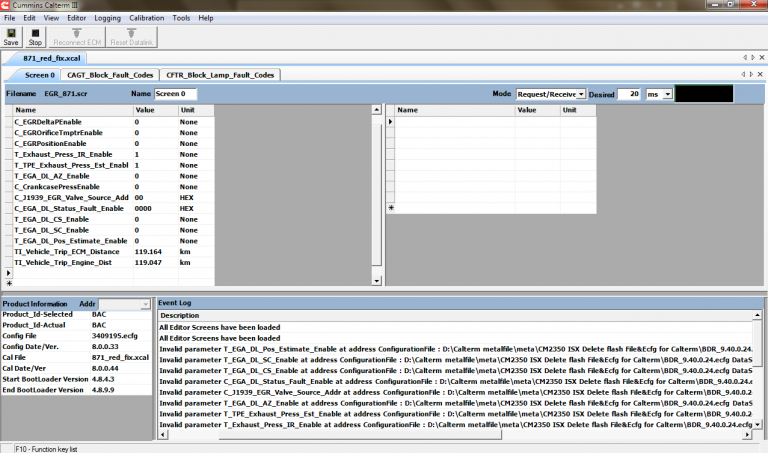Open the ms time unit dropdown
768x453 pixels.
[668, 94]
